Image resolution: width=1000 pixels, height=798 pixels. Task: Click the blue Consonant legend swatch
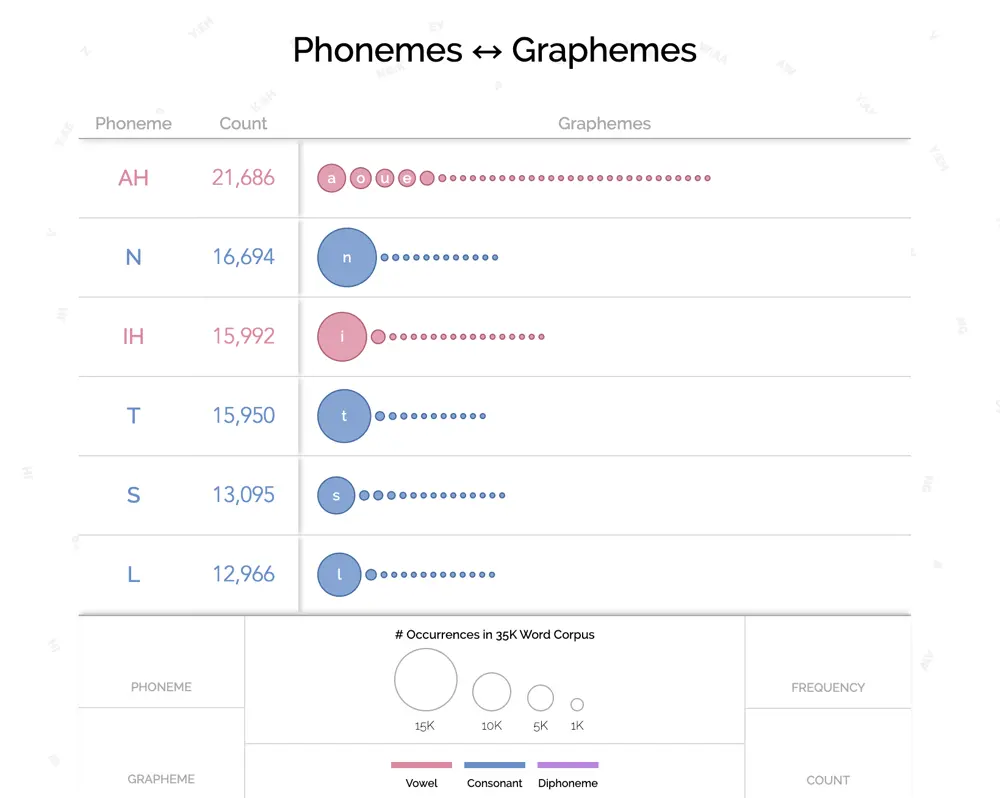495,765
